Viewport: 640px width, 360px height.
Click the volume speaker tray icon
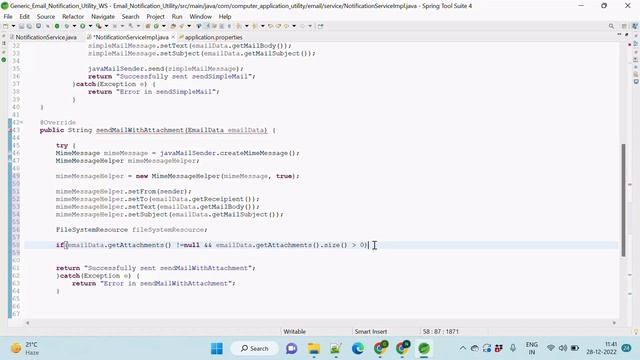pos(563,348)
